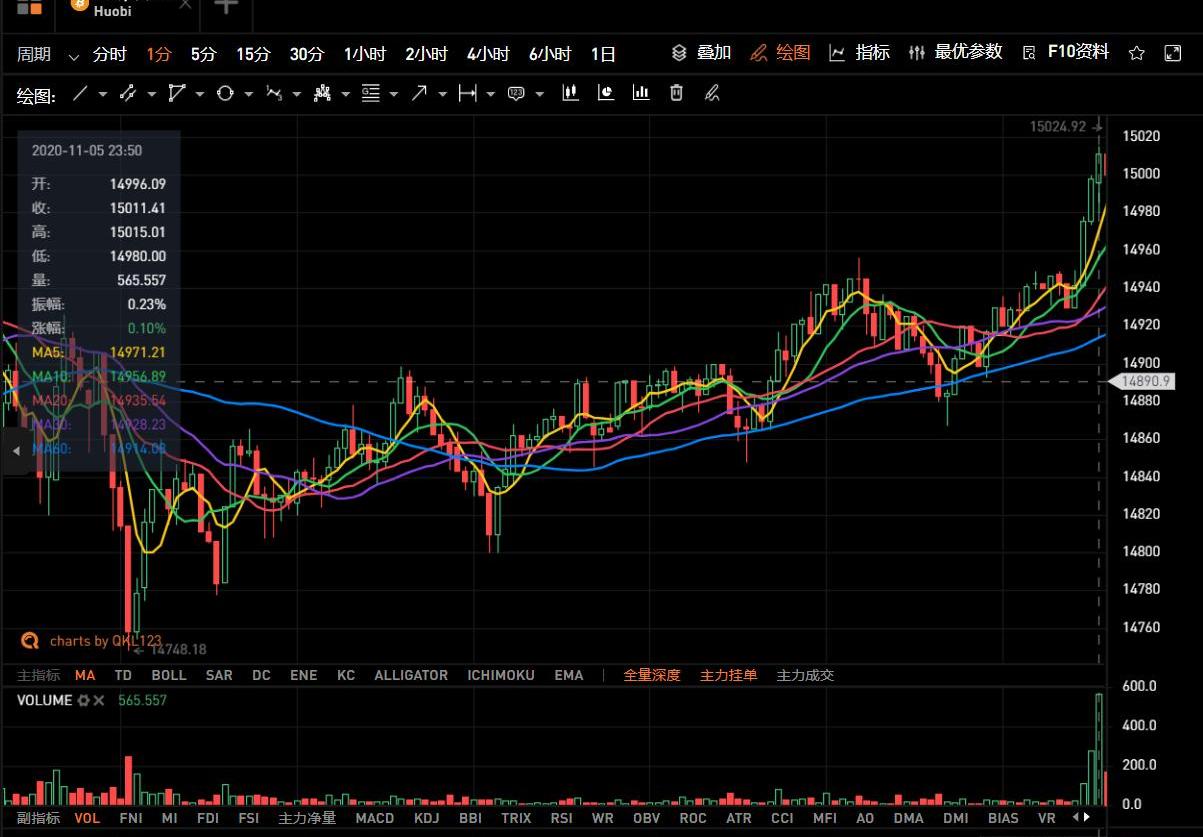1203x837 pixels.
Task: Enable the 主力成交 overlay
Action: 805,675
